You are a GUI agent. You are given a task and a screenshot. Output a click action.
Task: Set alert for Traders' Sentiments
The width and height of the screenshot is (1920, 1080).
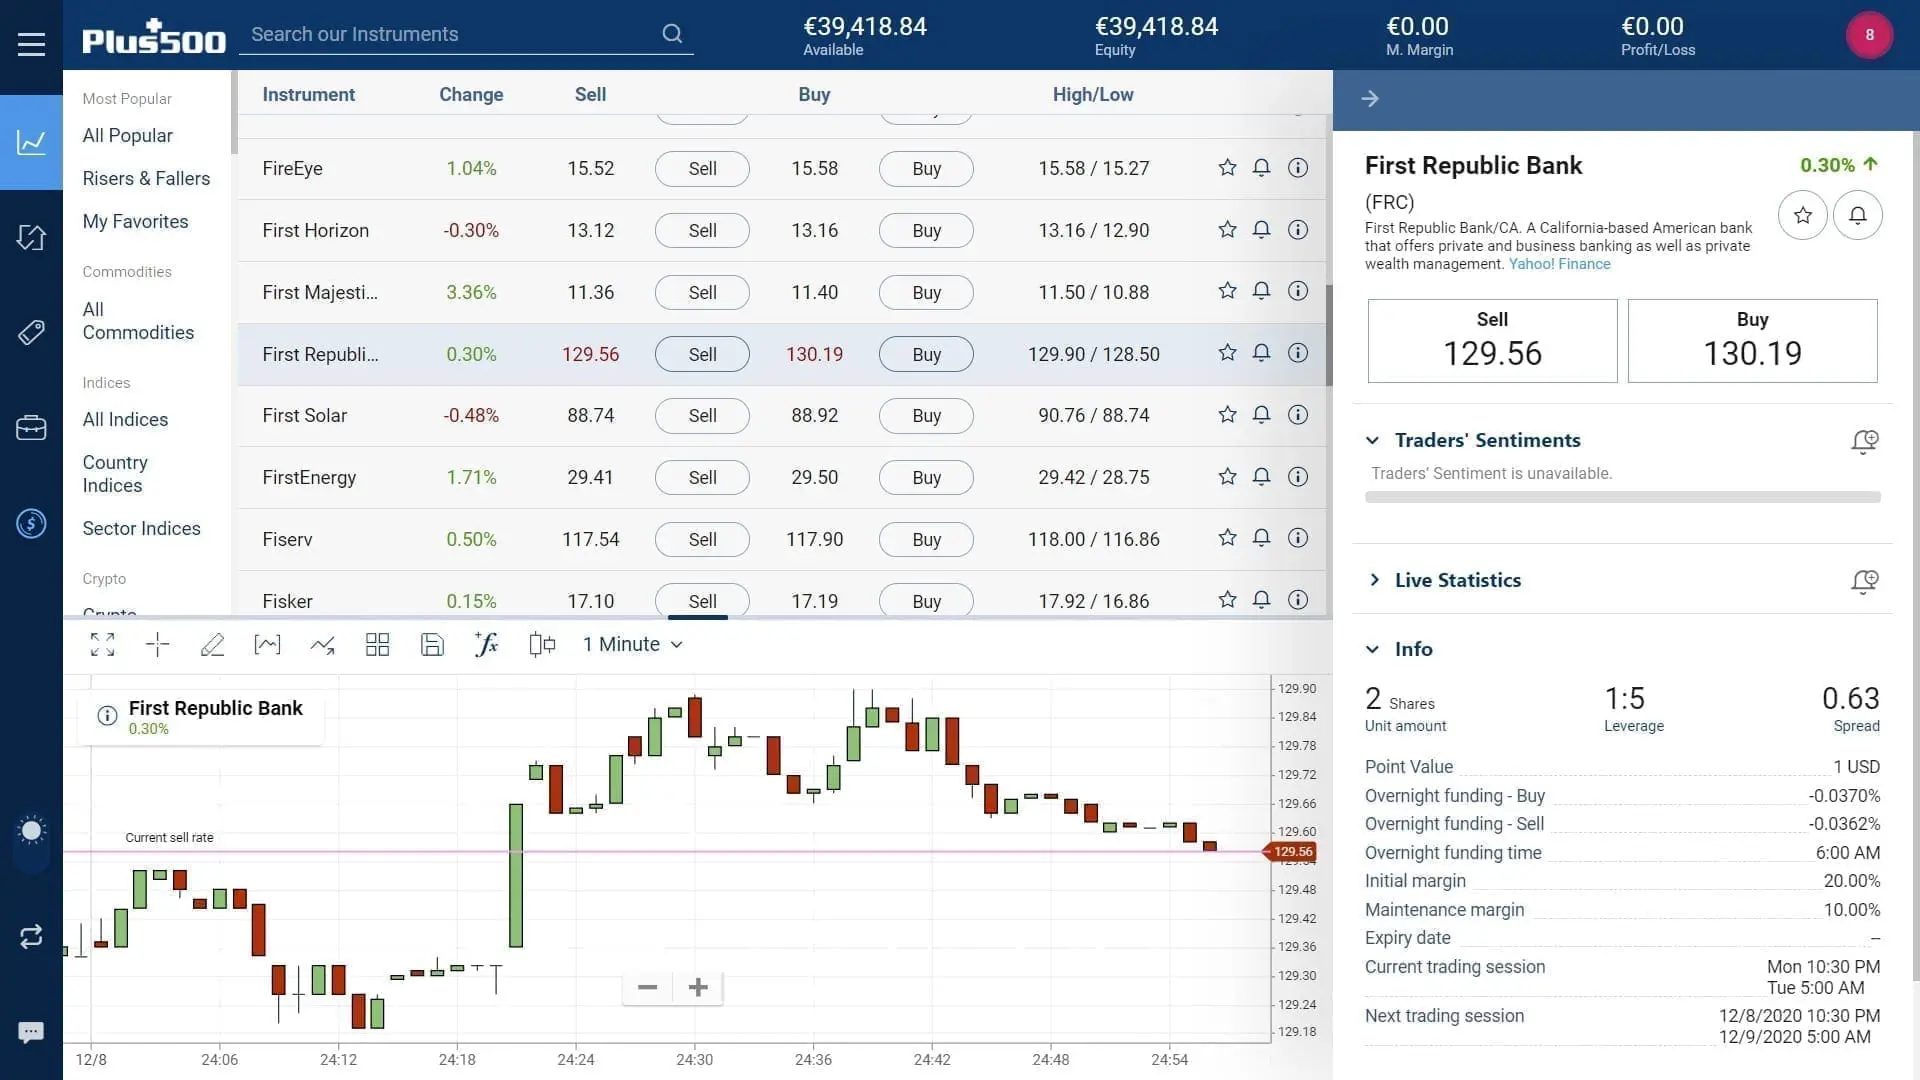coord(1865,441)
